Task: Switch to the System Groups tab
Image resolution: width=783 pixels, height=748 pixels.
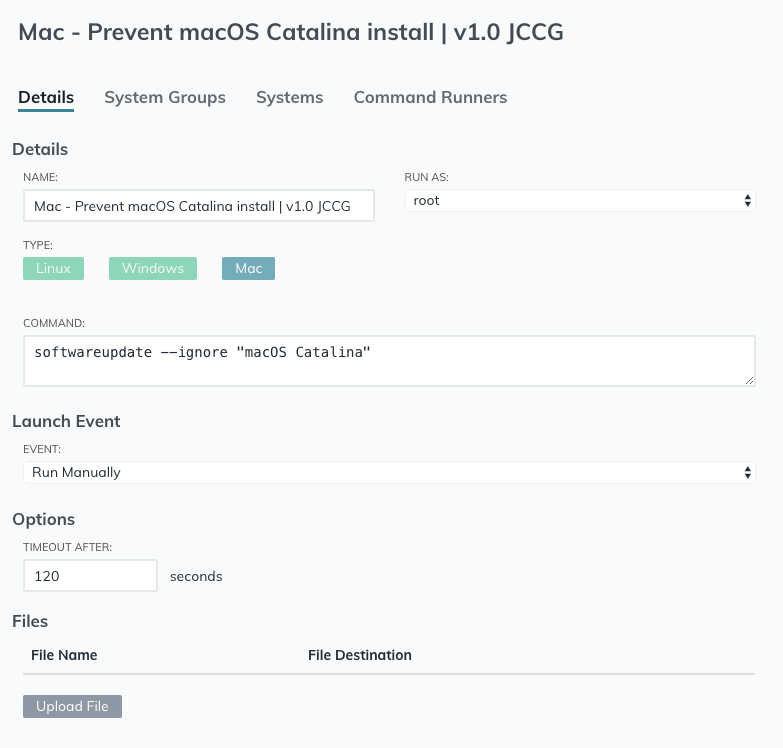Action: click(x=165, y=97)
